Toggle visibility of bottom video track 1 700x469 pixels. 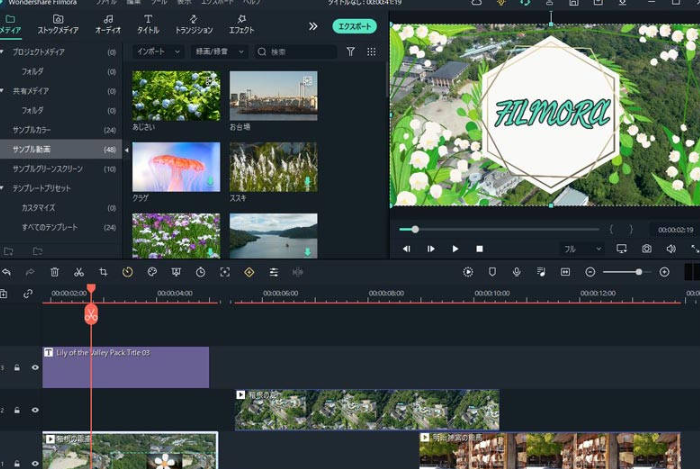(35, 464)
